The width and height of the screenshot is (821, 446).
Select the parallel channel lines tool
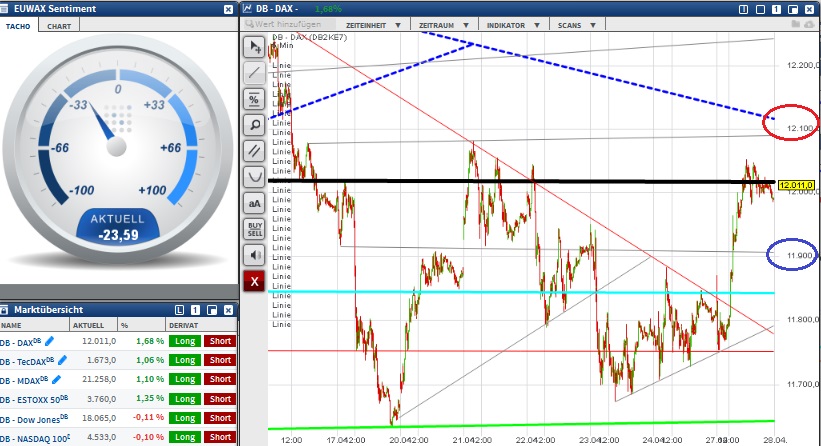pyautogui.click(x=254, y=151)
